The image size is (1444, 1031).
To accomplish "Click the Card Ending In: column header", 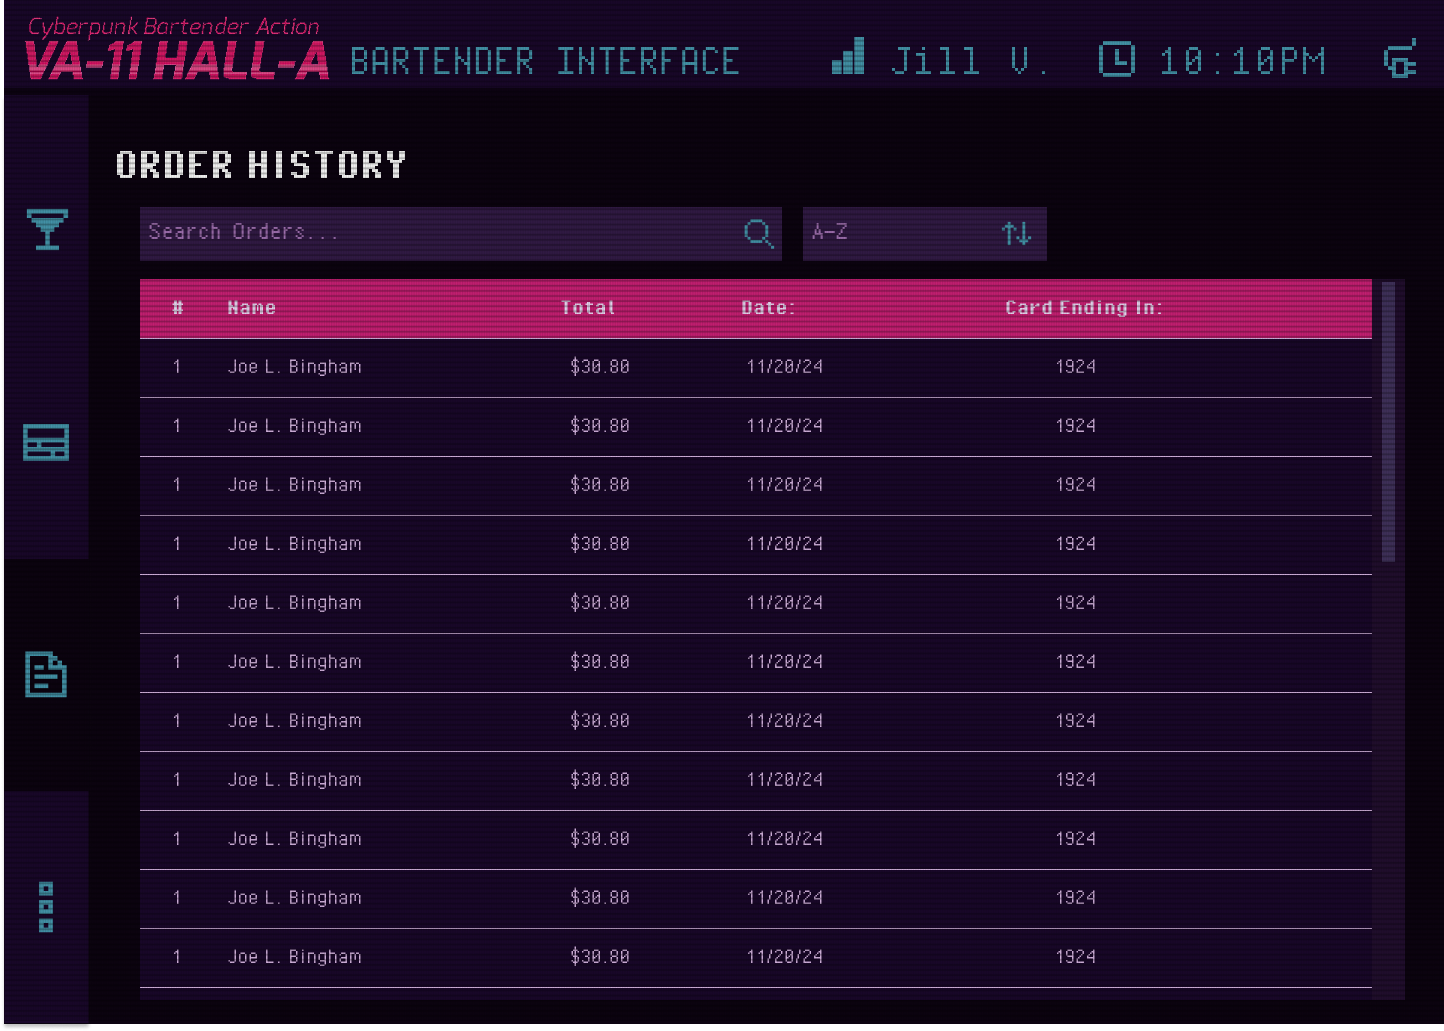I will (x=1084, y=308).
